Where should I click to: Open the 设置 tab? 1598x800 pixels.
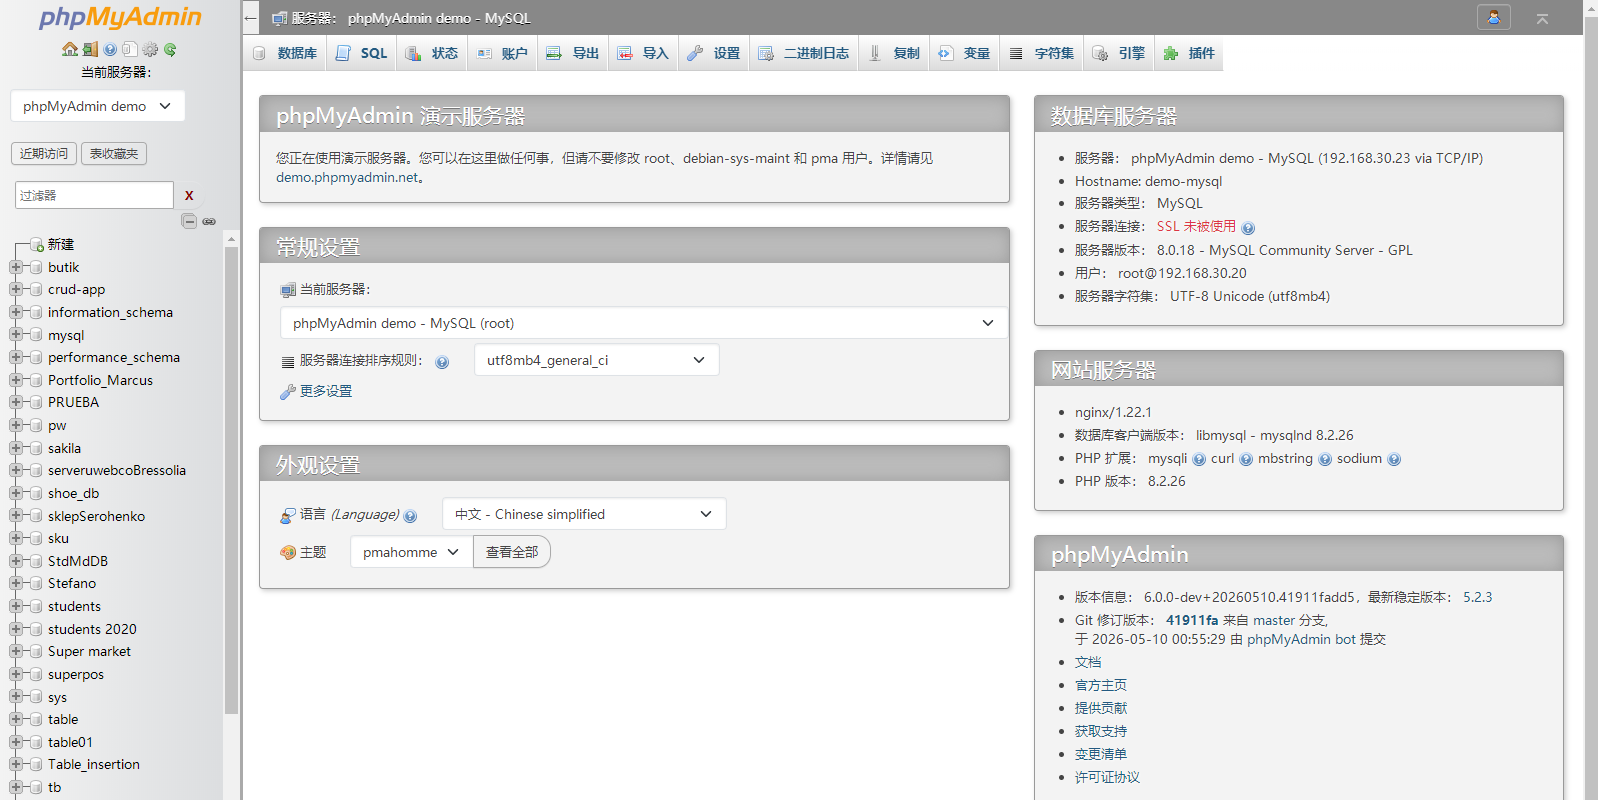click(x=714, y=53)
